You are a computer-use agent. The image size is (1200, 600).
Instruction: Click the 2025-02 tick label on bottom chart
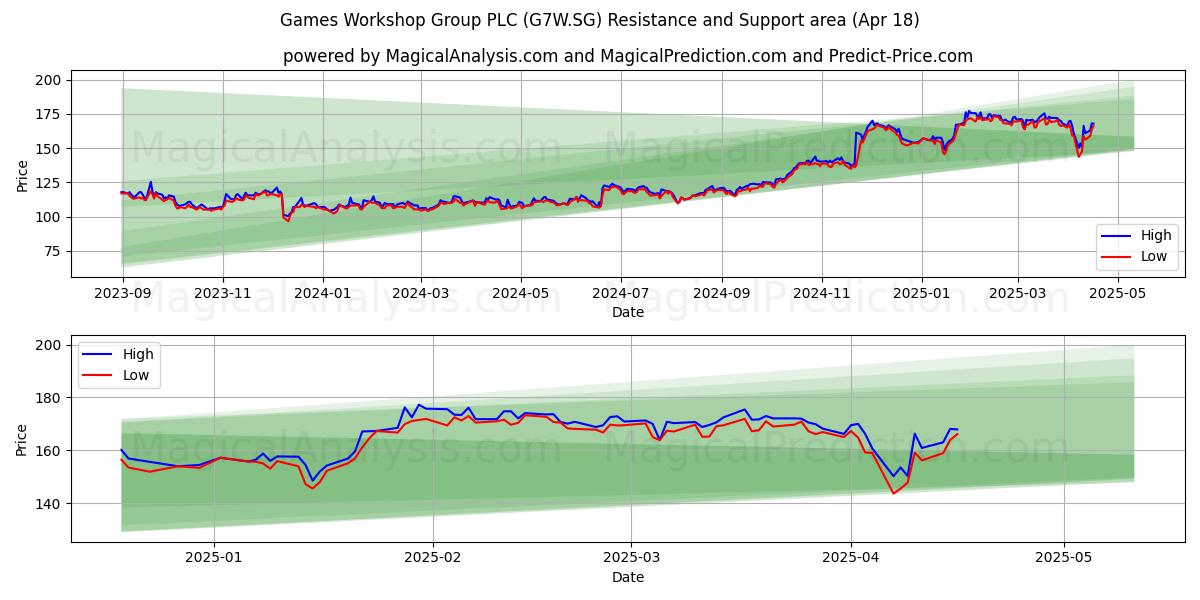(434, 558)
